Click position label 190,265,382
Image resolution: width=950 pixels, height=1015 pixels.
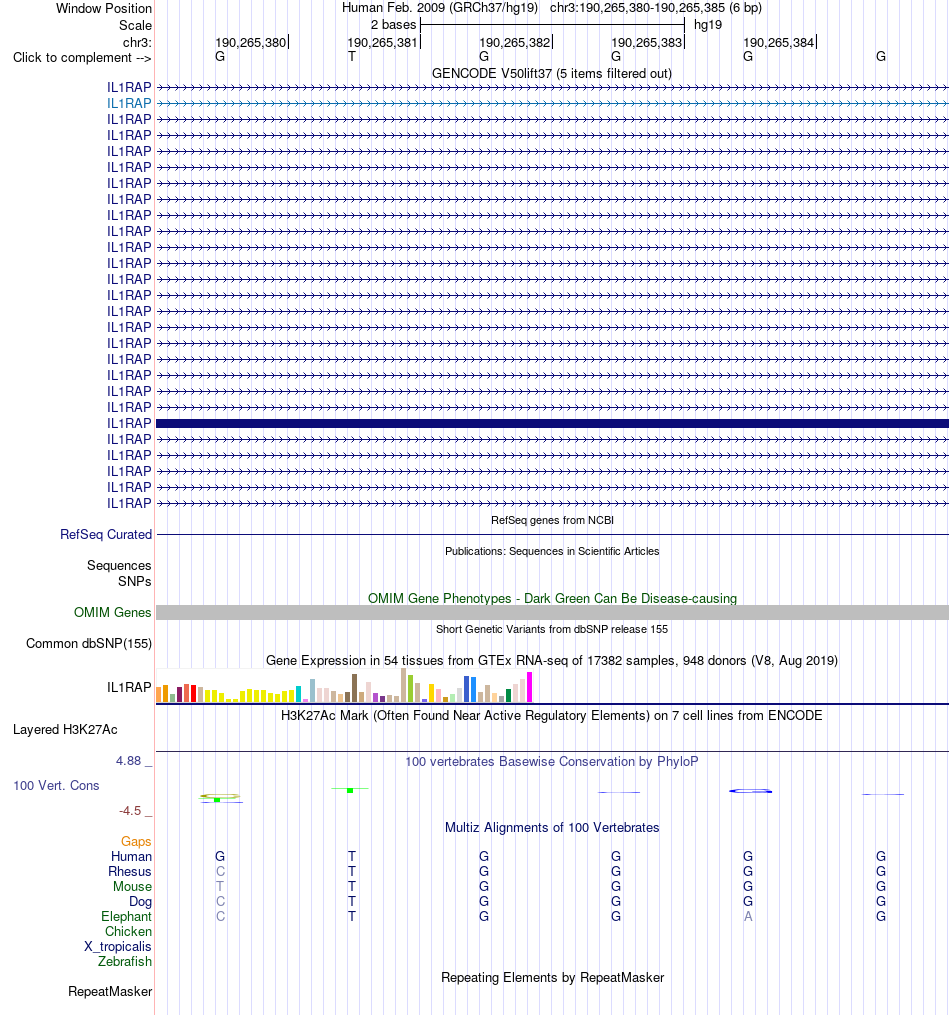pos(514,42)
